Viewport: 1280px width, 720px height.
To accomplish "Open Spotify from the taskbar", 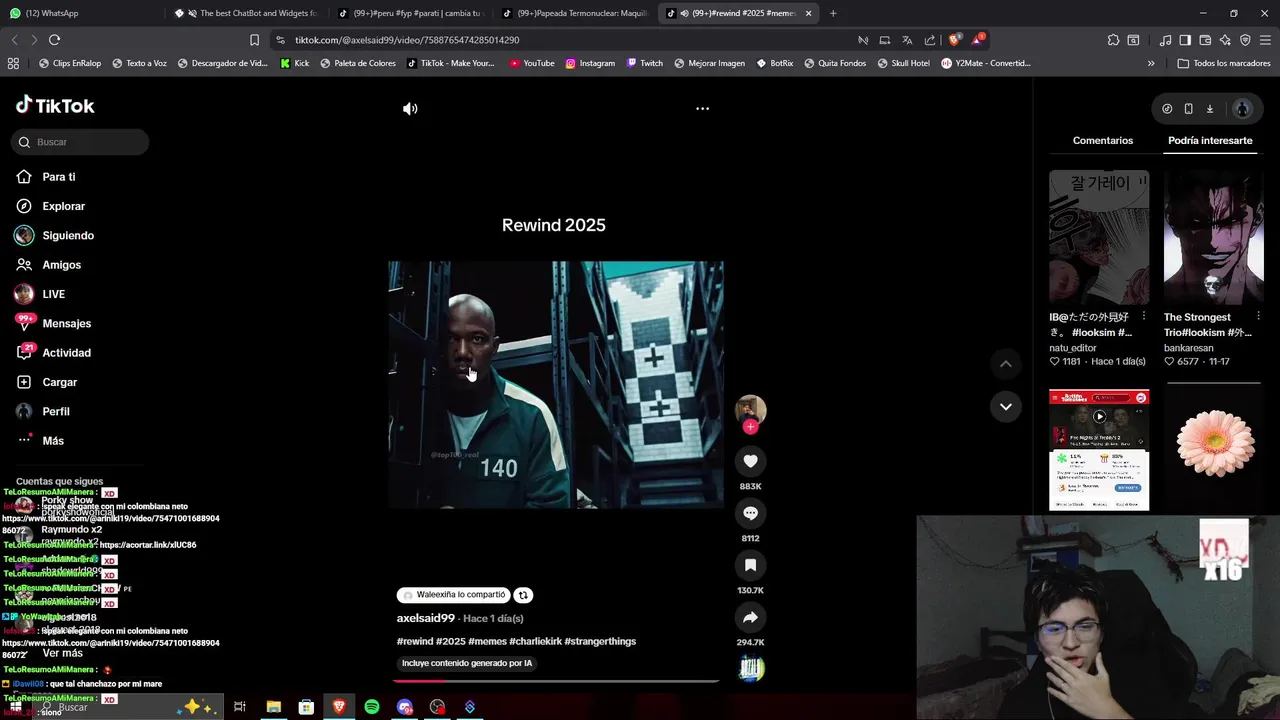I will 372,707.
